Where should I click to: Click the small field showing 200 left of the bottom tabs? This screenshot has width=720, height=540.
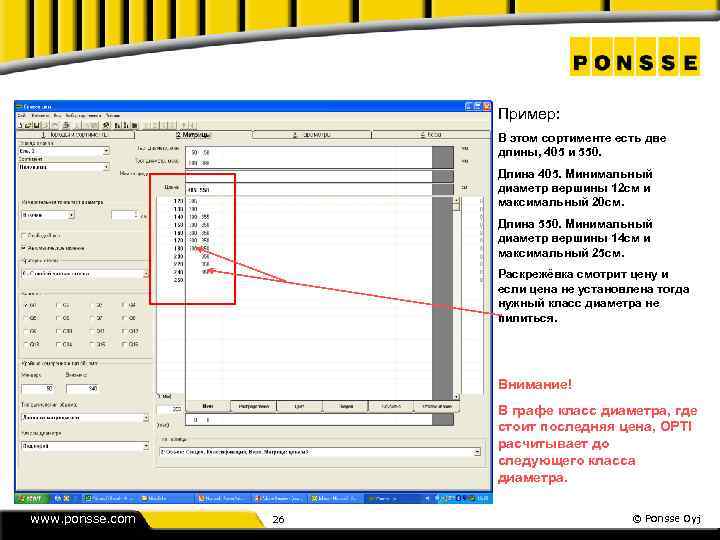pyautogui.click(x=170, y=409)
